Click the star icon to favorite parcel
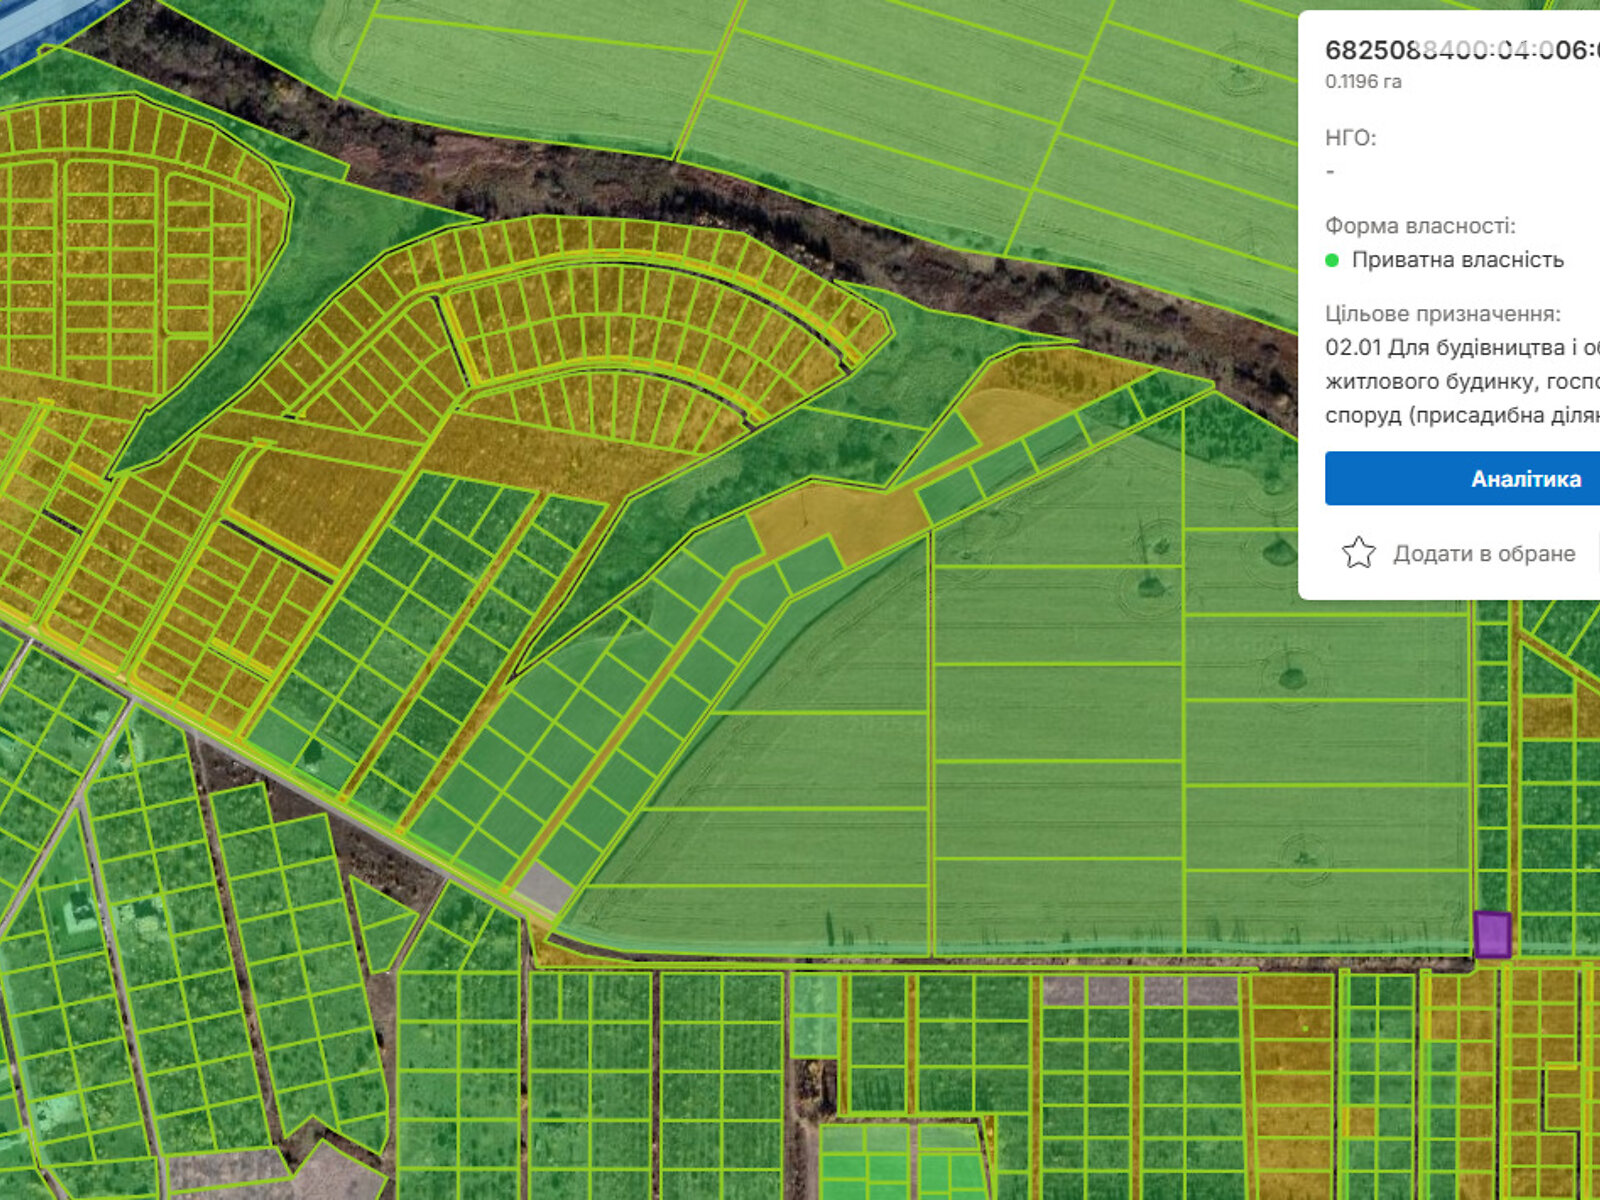The height and width of the screenshot is (1200, 1600). coord(1358,553)
